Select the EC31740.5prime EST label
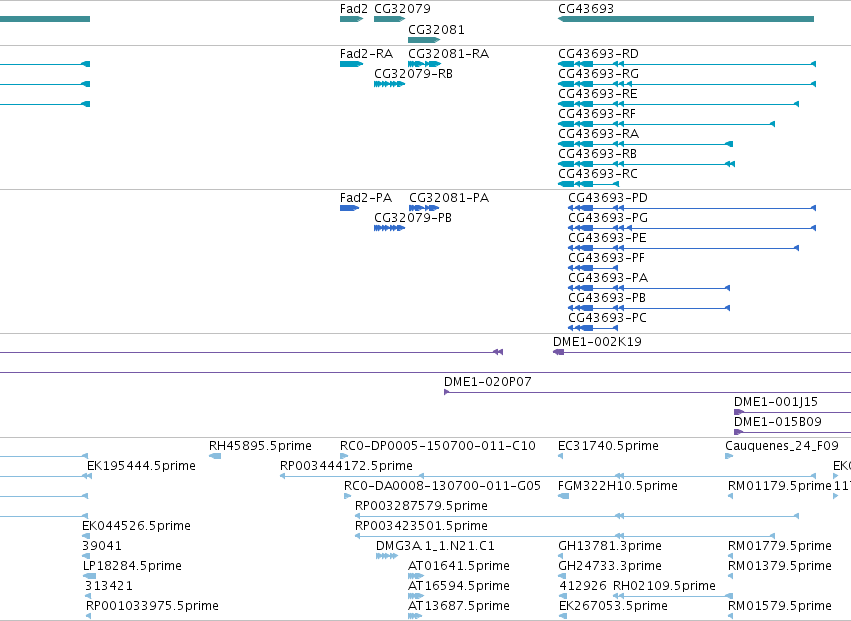The width and height of the screenshot is (851, 621). click(x=608, y=447)
